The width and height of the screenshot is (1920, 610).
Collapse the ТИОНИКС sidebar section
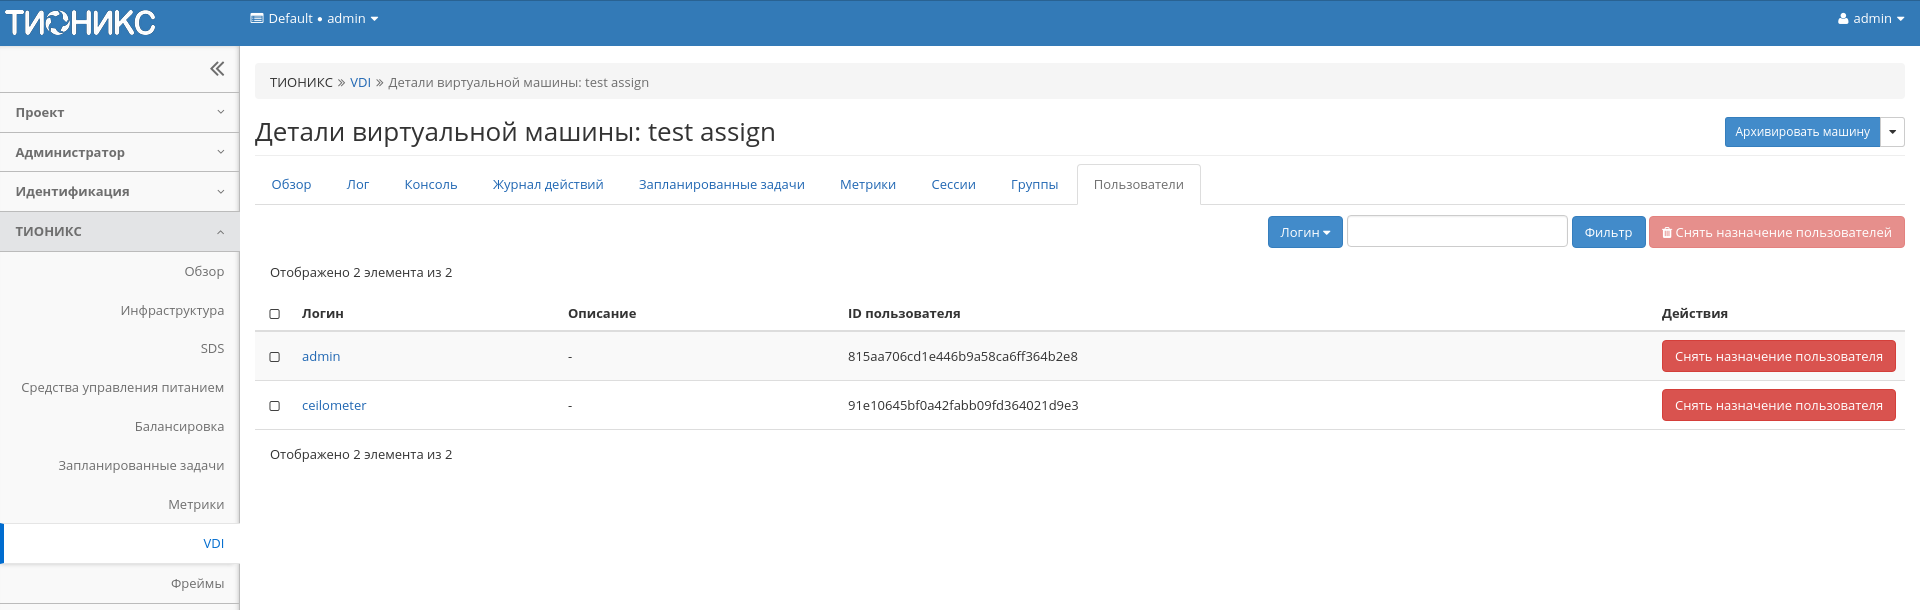120,232
